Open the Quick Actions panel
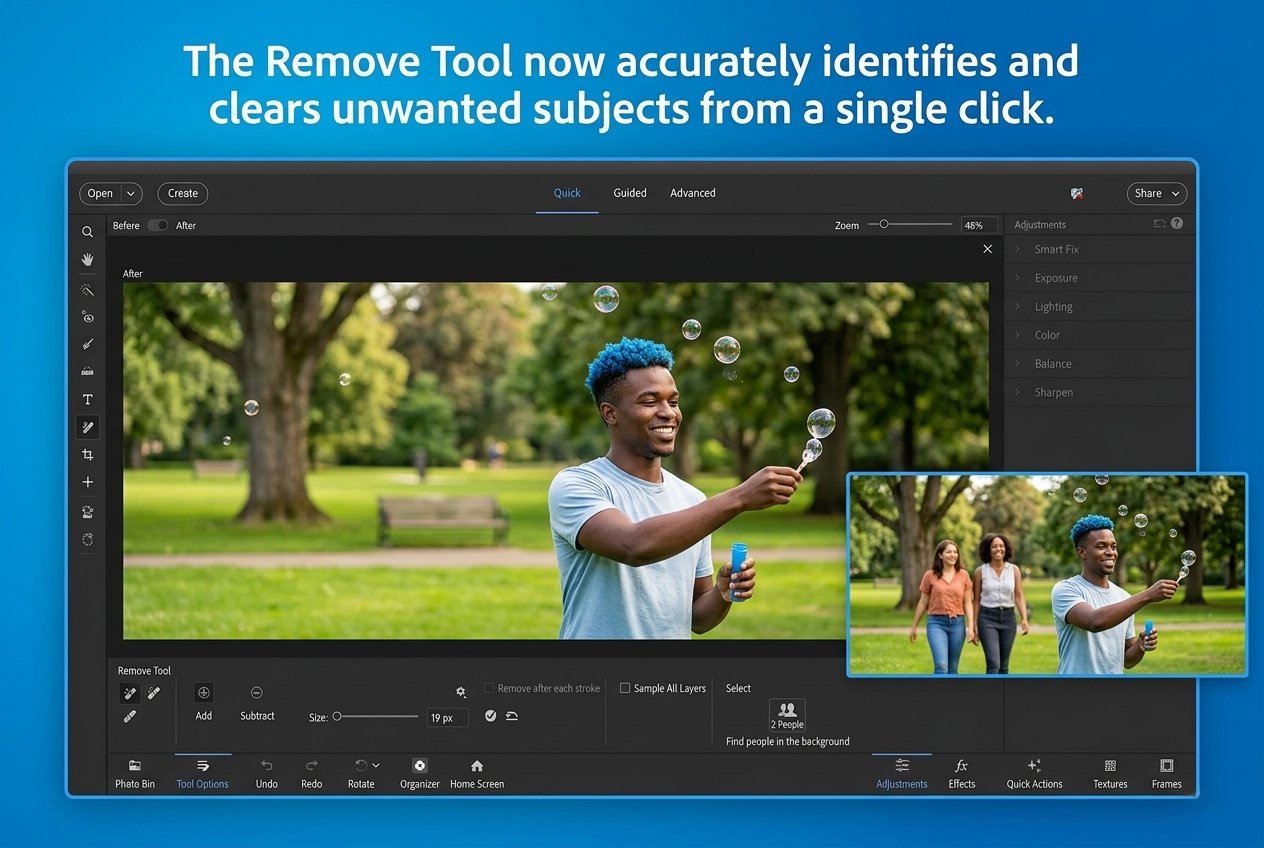The width and height of the screenshot is (1264, 848). (x=1034, y=772)
